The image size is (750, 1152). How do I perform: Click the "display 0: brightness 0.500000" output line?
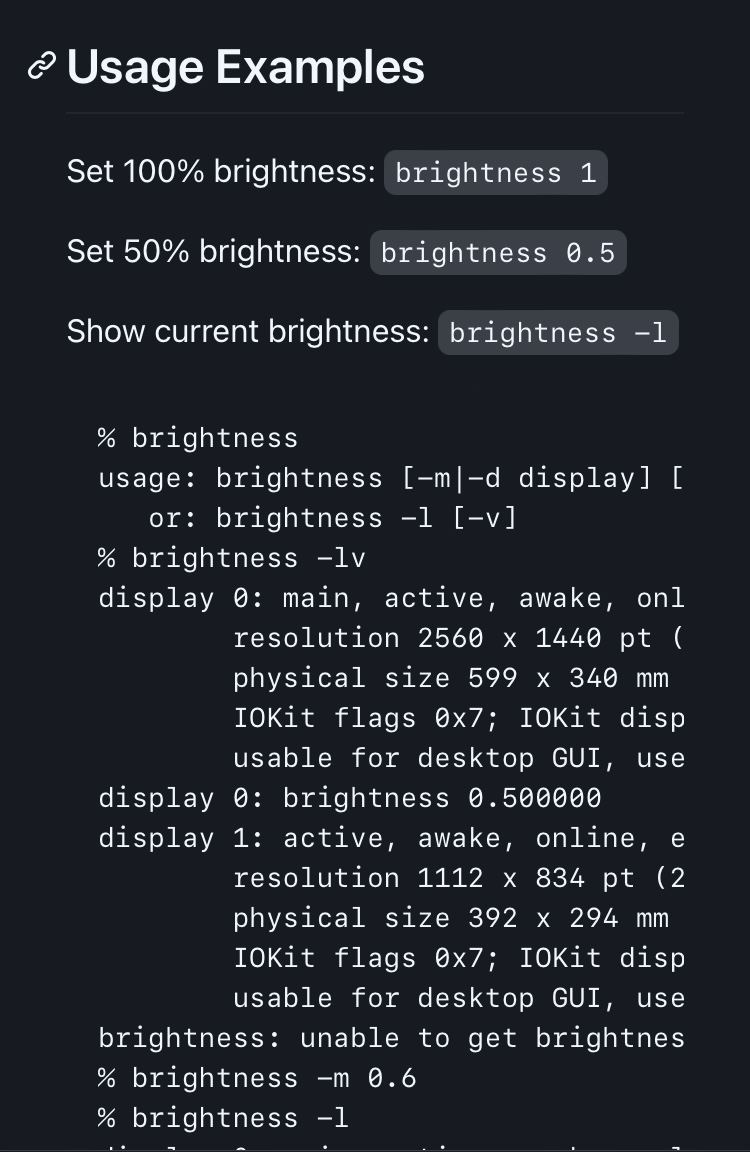tap(350, 798)
